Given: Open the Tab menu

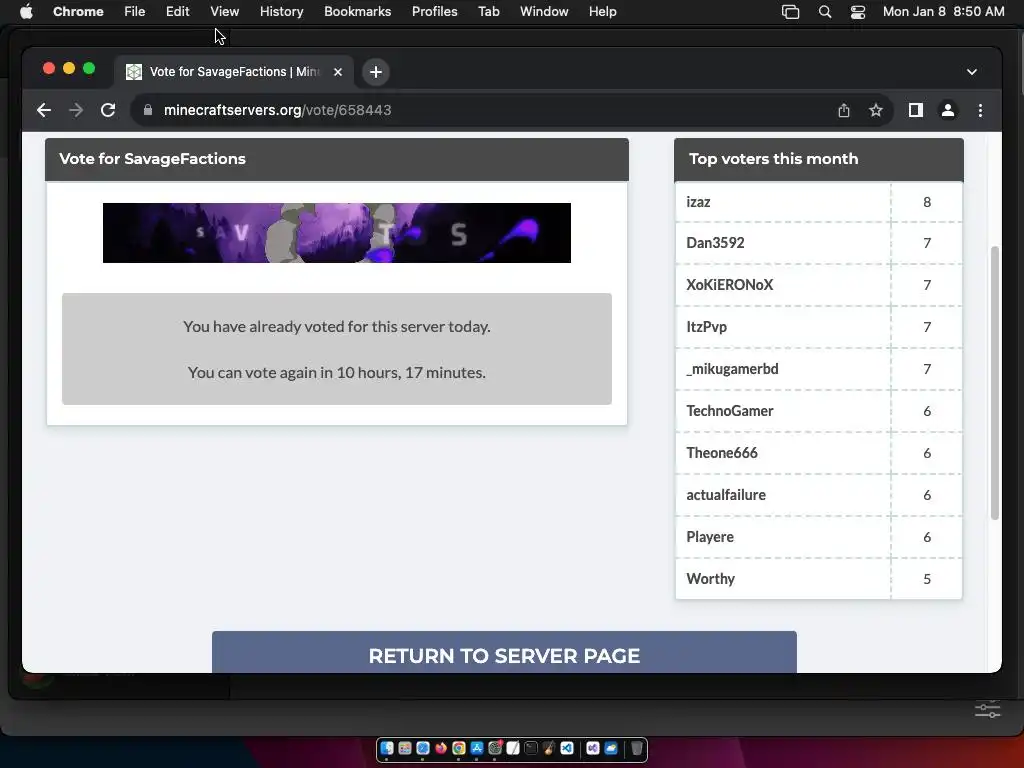Looking at the screenshot, I should coord(488,11).
